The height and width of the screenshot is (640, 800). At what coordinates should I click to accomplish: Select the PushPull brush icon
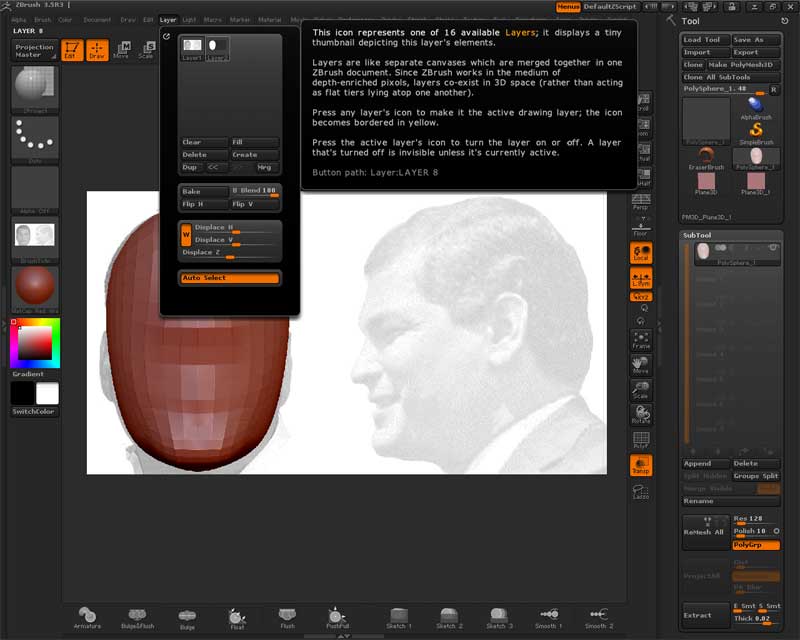pos(337,618)
